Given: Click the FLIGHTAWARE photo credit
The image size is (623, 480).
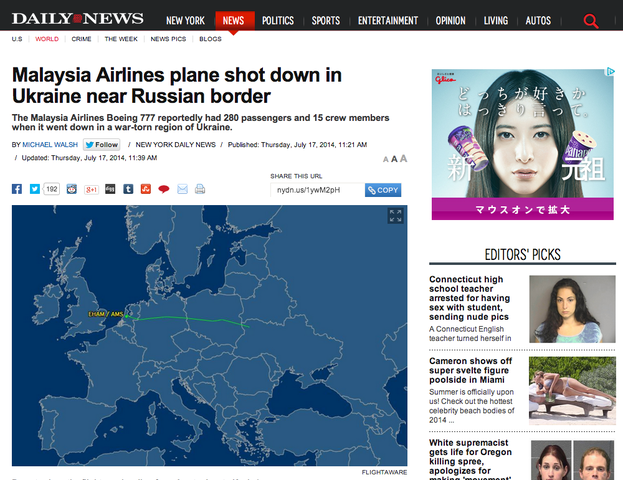Looking at the screenshot, I should [x=384, y=472].
